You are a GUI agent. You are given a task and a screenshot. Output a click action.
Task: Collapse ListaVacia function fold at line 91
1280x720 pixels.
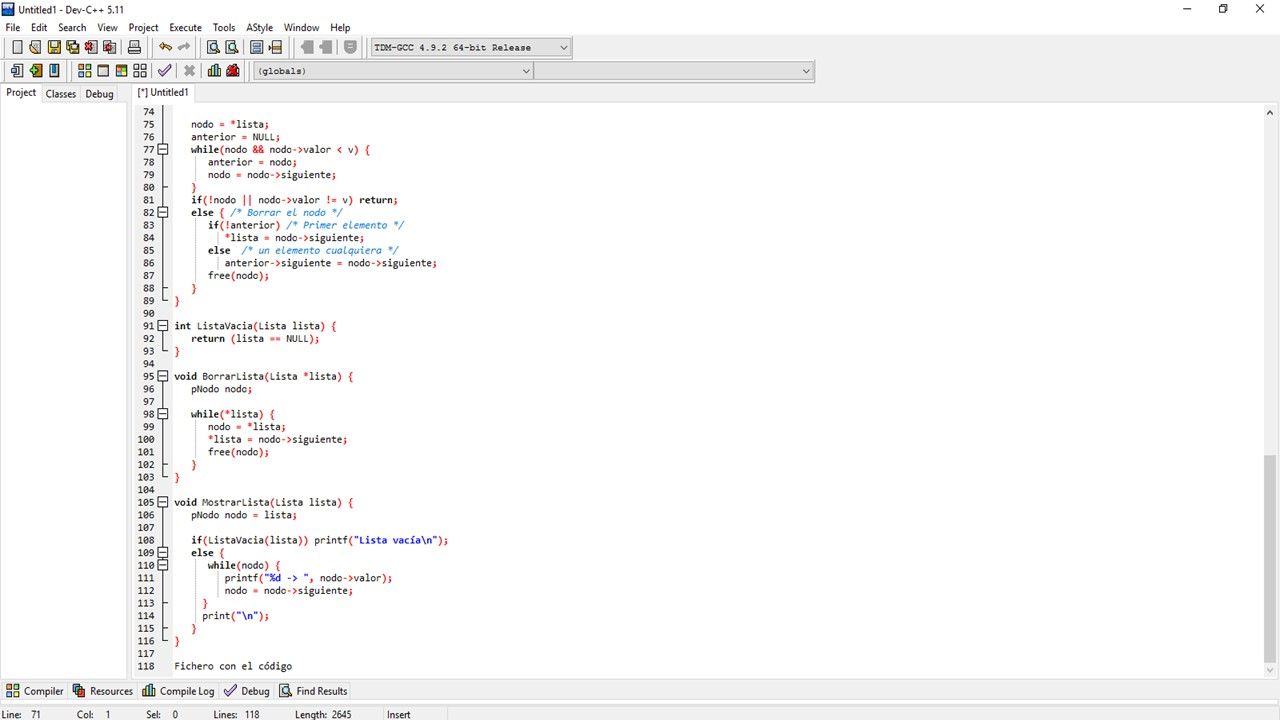point(163,326)
